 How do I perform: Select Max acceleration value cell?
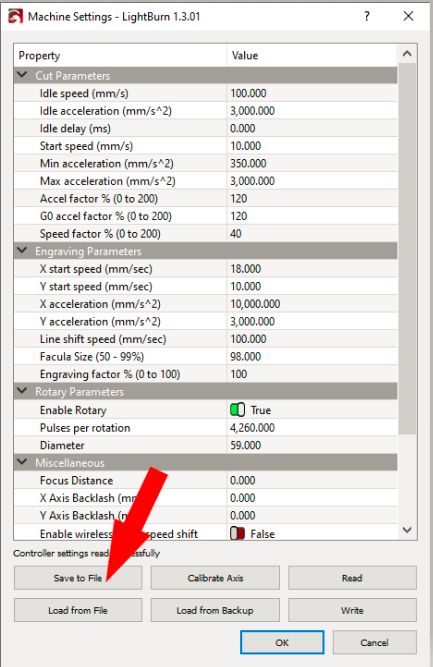pyautogui.click(x=312, y=181)
